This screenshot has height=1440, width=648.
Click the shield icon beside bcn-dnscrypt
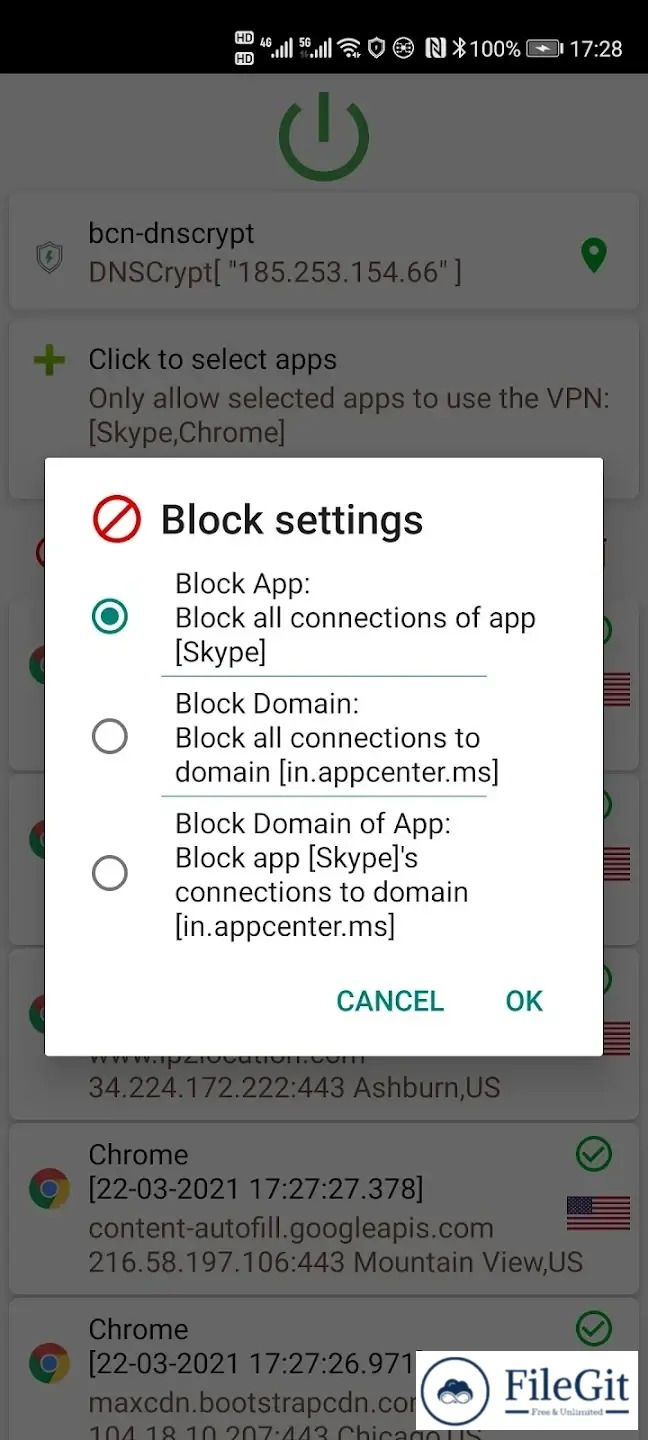pyautogui.click(x=48, y=258)
